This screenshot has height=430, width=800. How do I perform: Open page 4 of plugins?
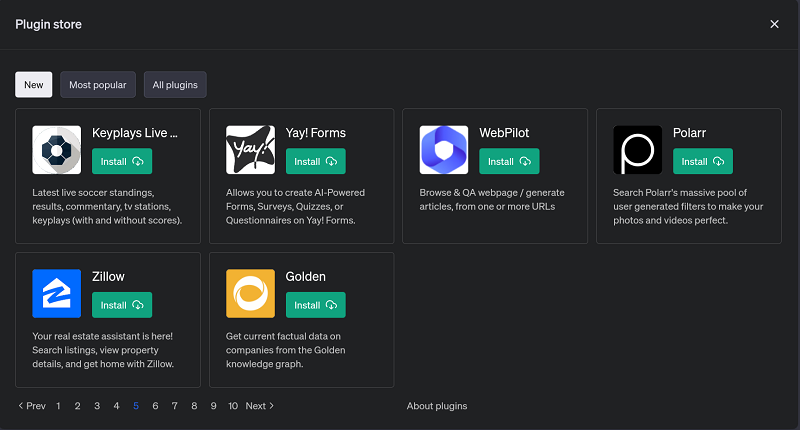click(x=116, y=406)
